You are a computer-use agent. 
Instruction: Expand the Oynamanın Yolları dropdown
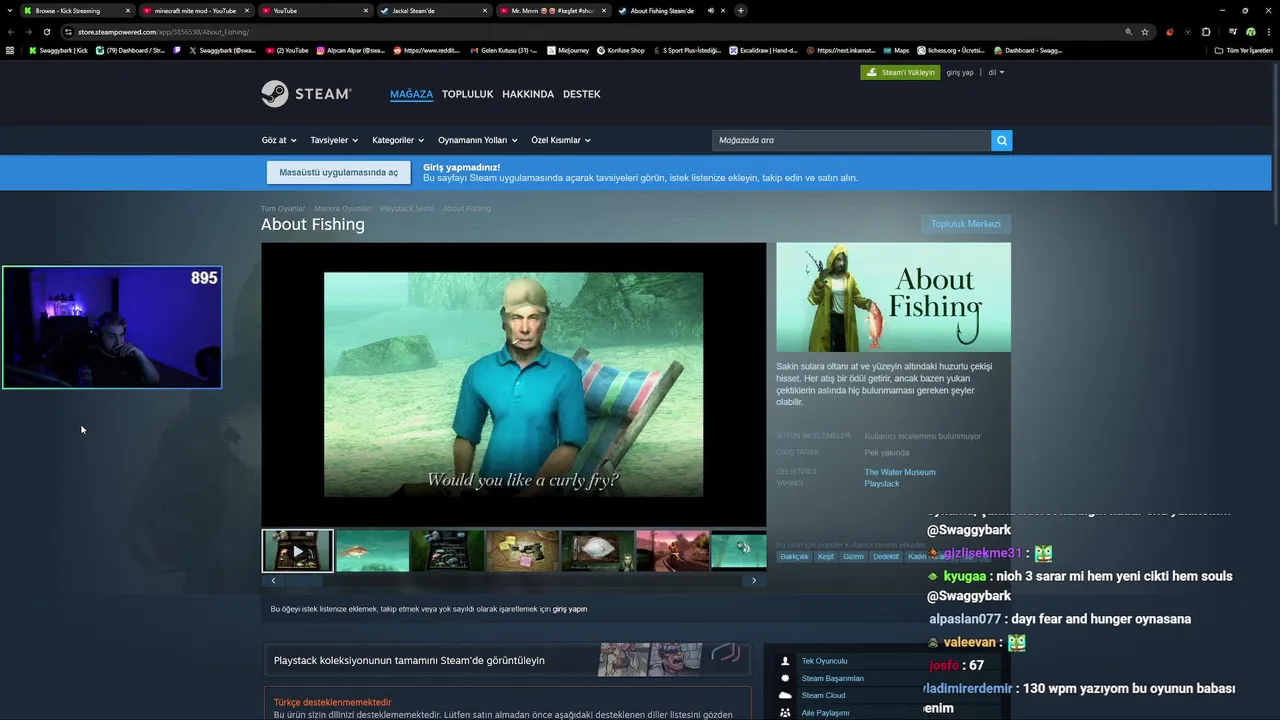point(478,140)
